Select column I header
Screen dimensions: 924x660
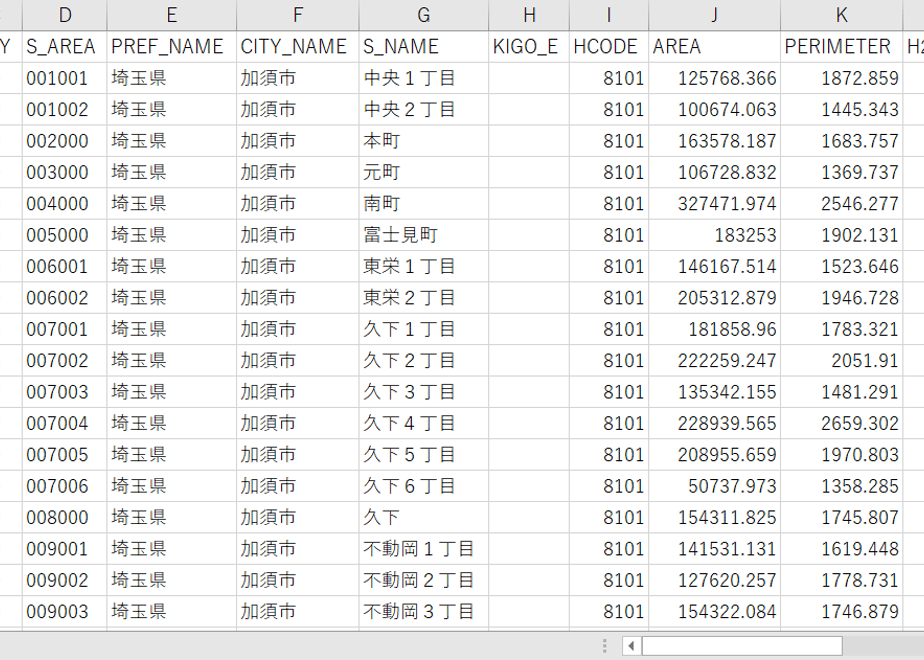pos(609,15)
